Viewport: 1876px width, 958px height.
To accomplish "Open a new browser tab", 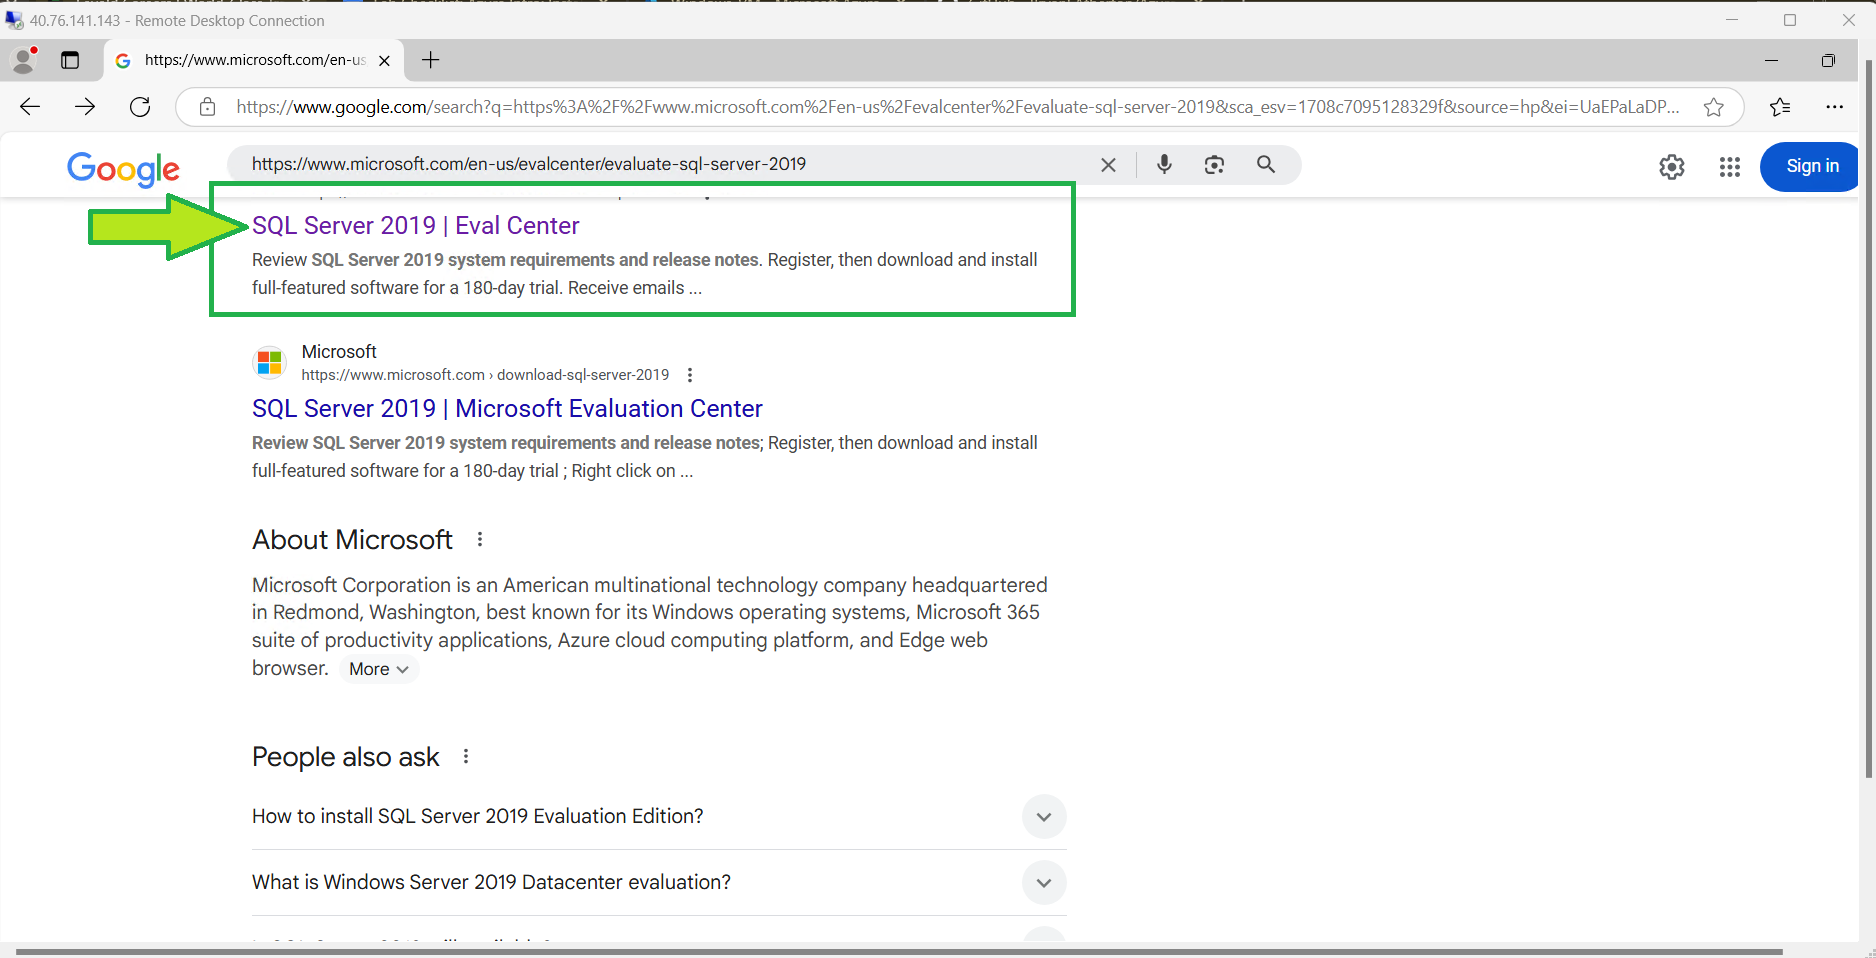I will pyautogui.click(x=431, y=60).
